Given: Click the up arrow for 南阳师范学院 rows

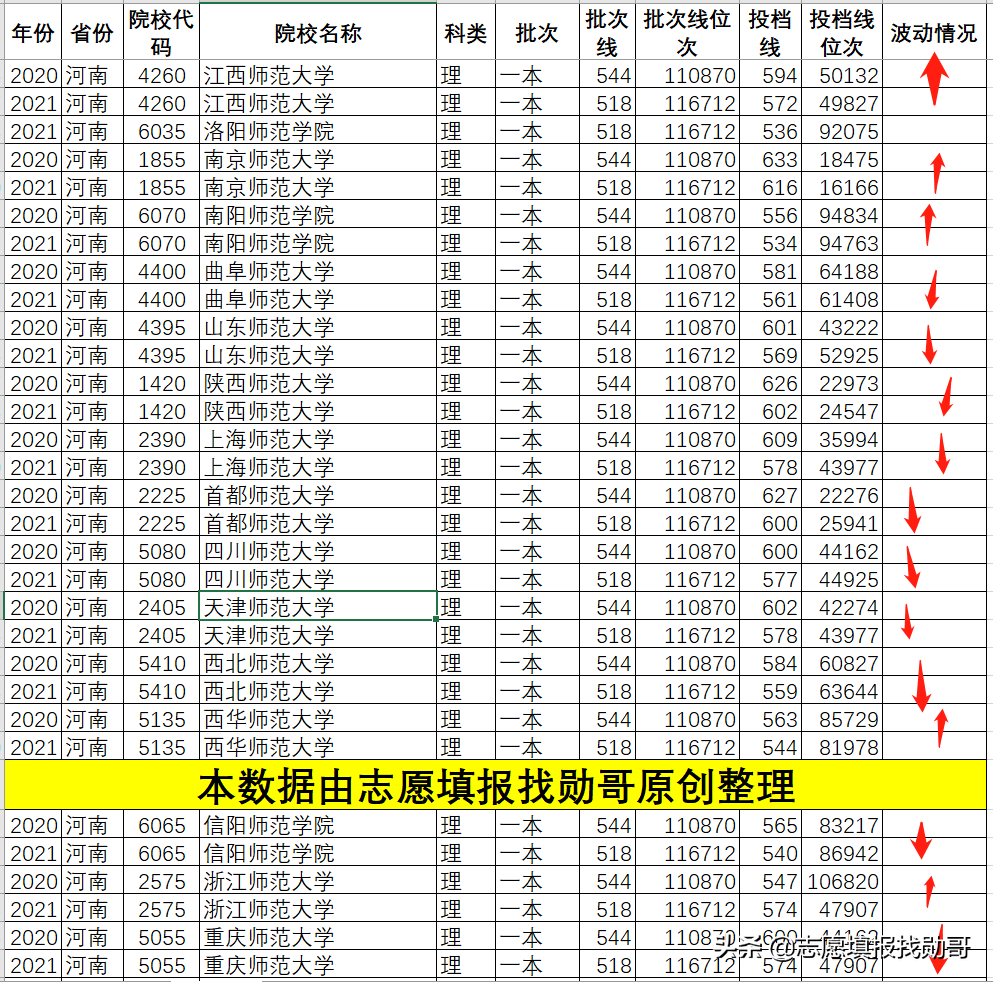Looking at the screenshot, I should 930,227.
